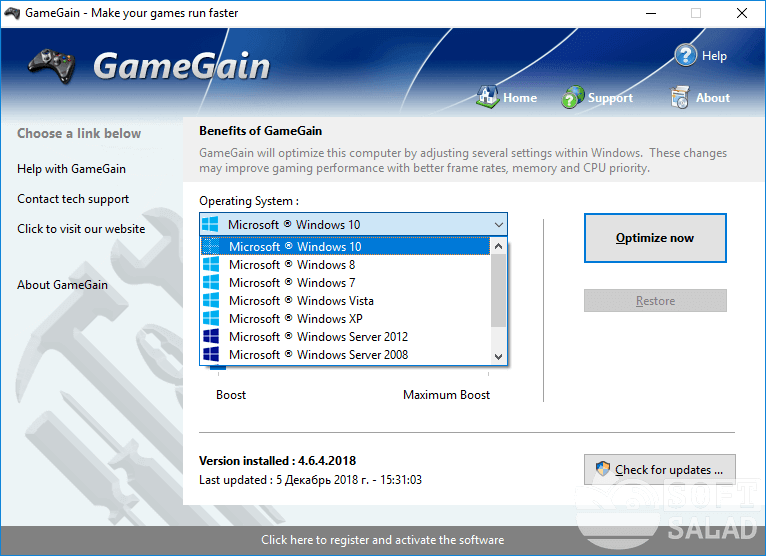Click the Windows logo beside Server 2012 entry
This screenshot has width=766, height=556.
tap(211, 337)
